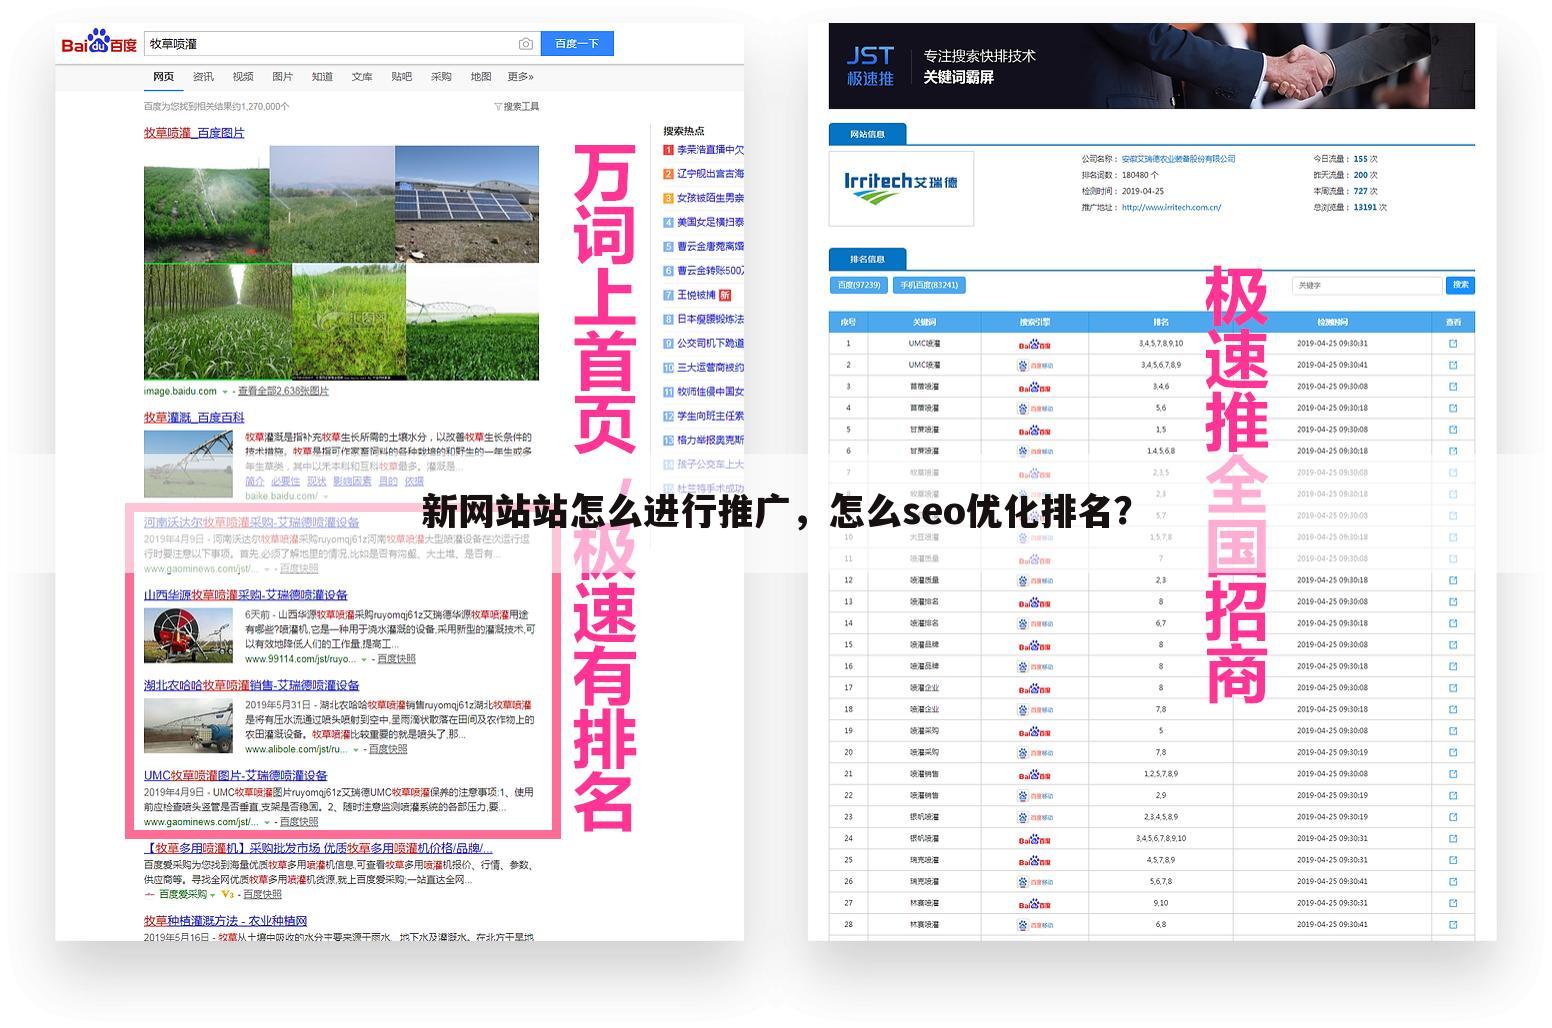Select the 排名信息 tab
This screenshot has width=1552, height=1028.
(866, 258)
